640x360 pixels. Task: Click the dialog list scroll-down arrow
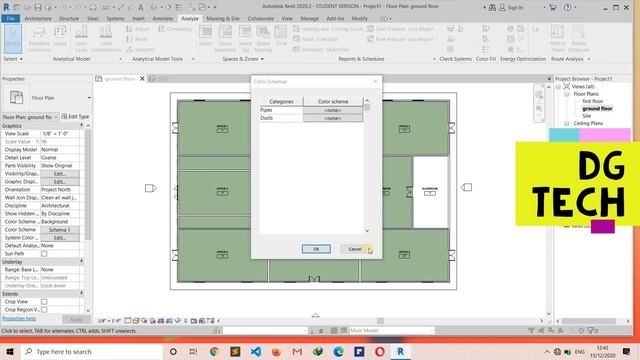click(367, 231)
